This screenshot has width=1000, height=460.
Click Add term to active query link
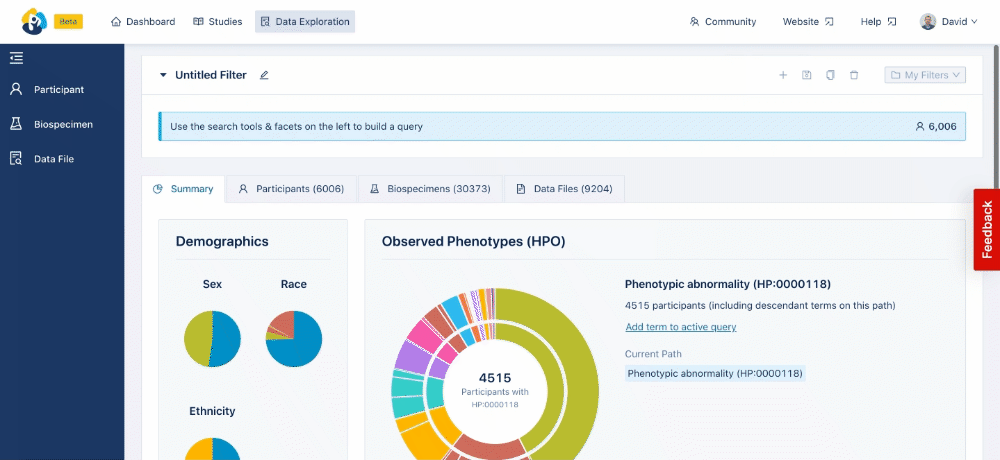coord(680,327)
